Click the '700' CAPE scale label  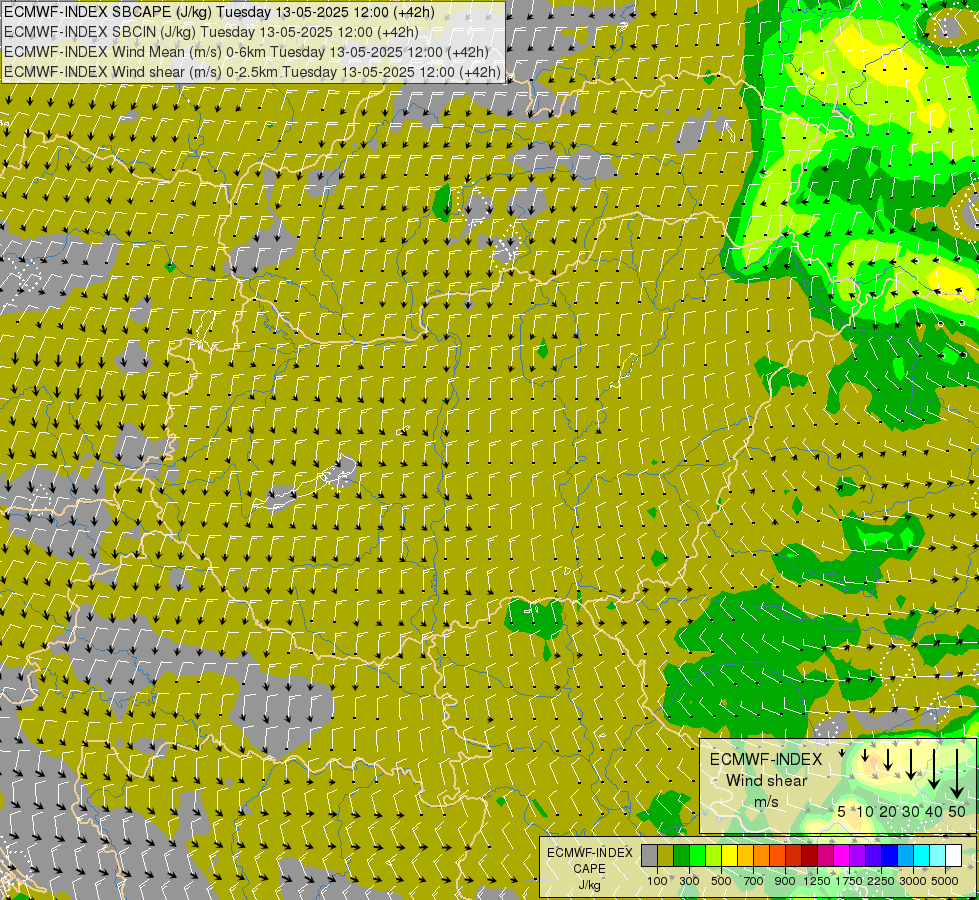(754, 881)
